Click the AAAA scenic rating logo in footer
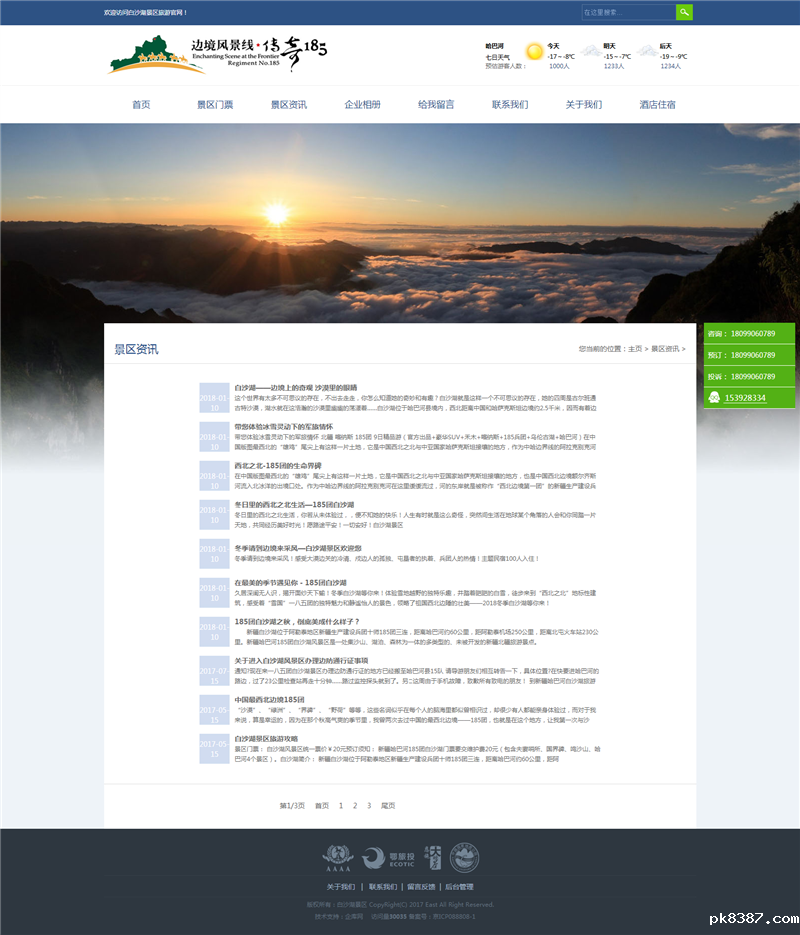Image resolution: width=800 pixels, height=935 pixels. (x=338, y=859)
